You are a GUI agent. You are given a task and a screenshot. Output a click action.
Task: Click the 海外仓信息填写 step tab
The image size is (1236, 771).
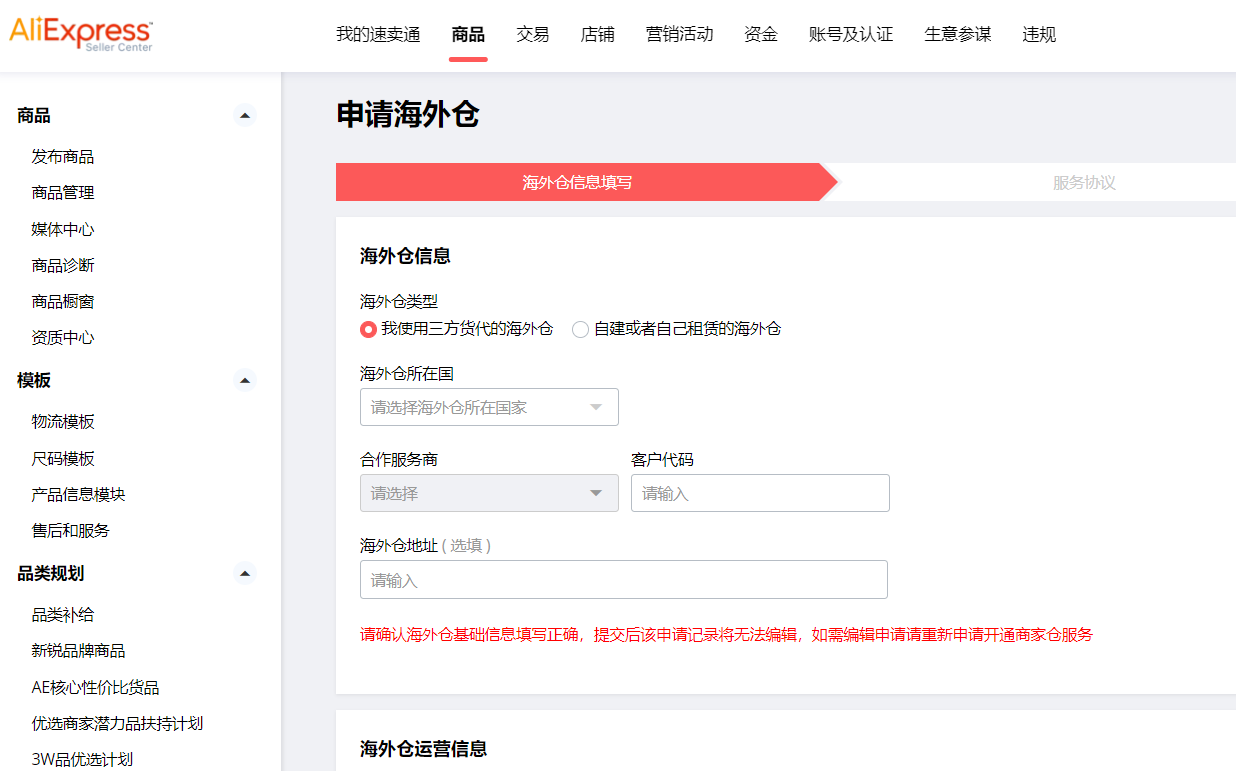[577, 183]
